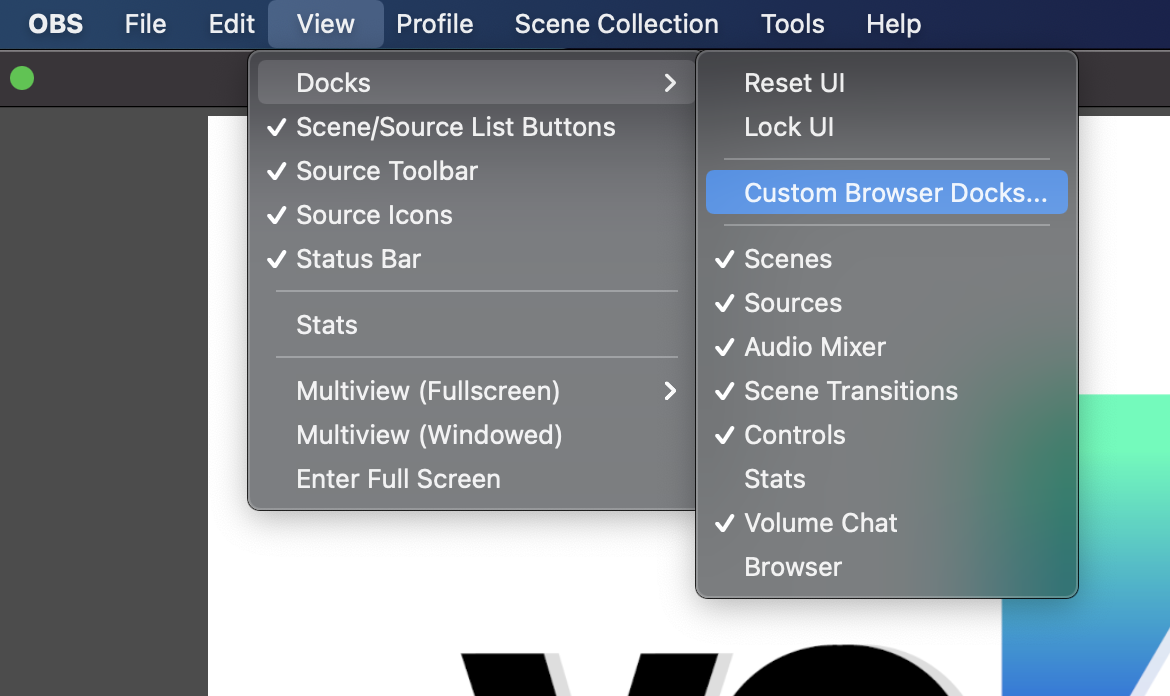The image size is (1170, 696).
Task: Disable the Source Toolbar
Action: (385, 171)
